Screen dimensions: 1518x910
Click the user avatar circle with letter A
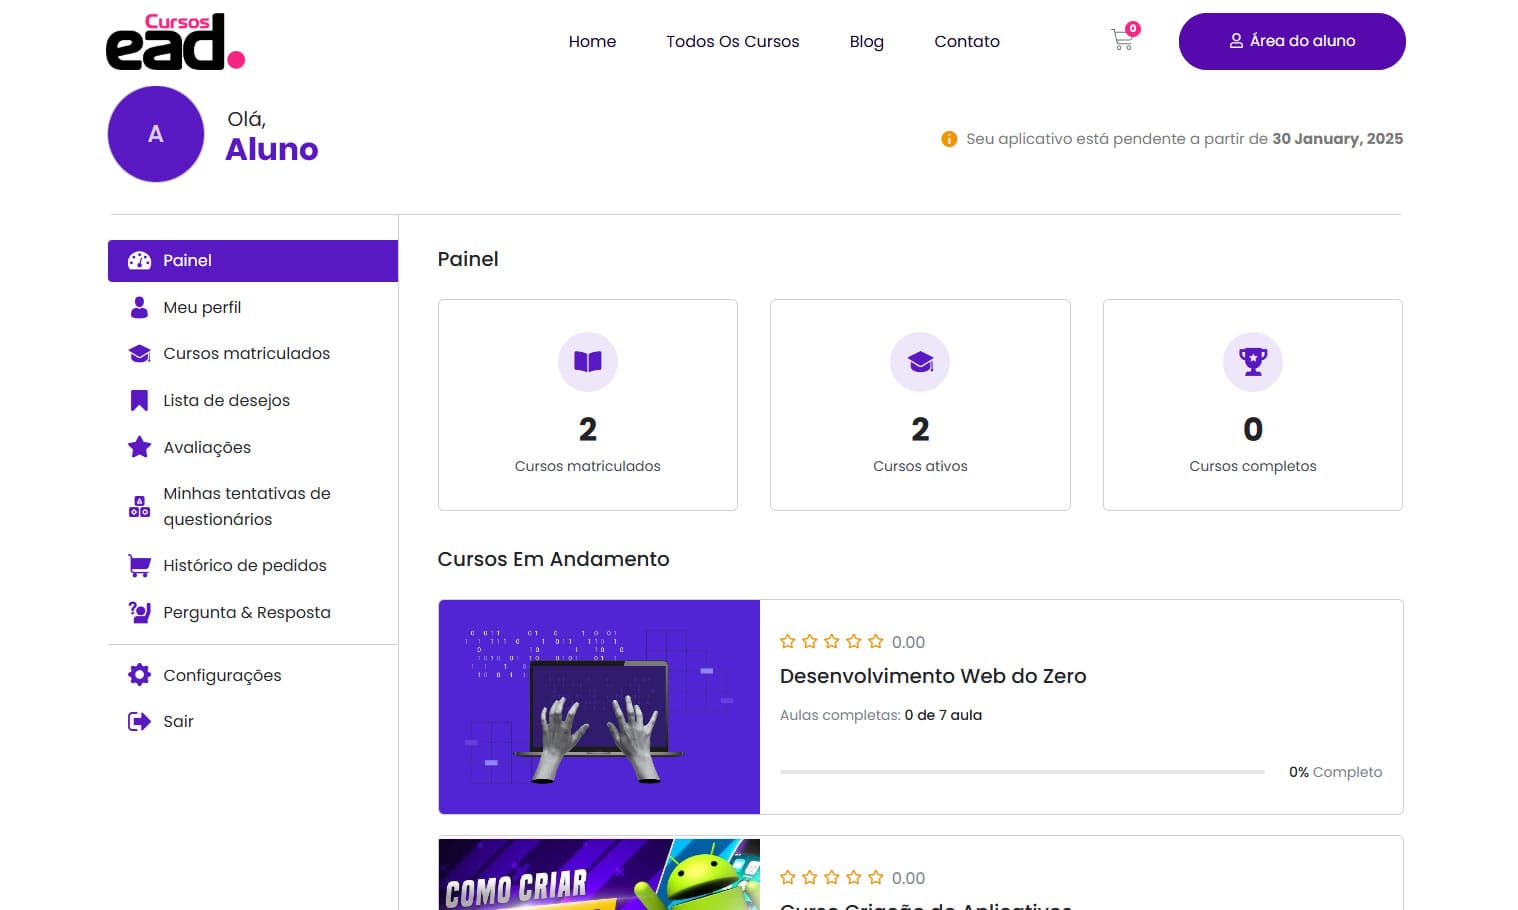pos(156,134)
